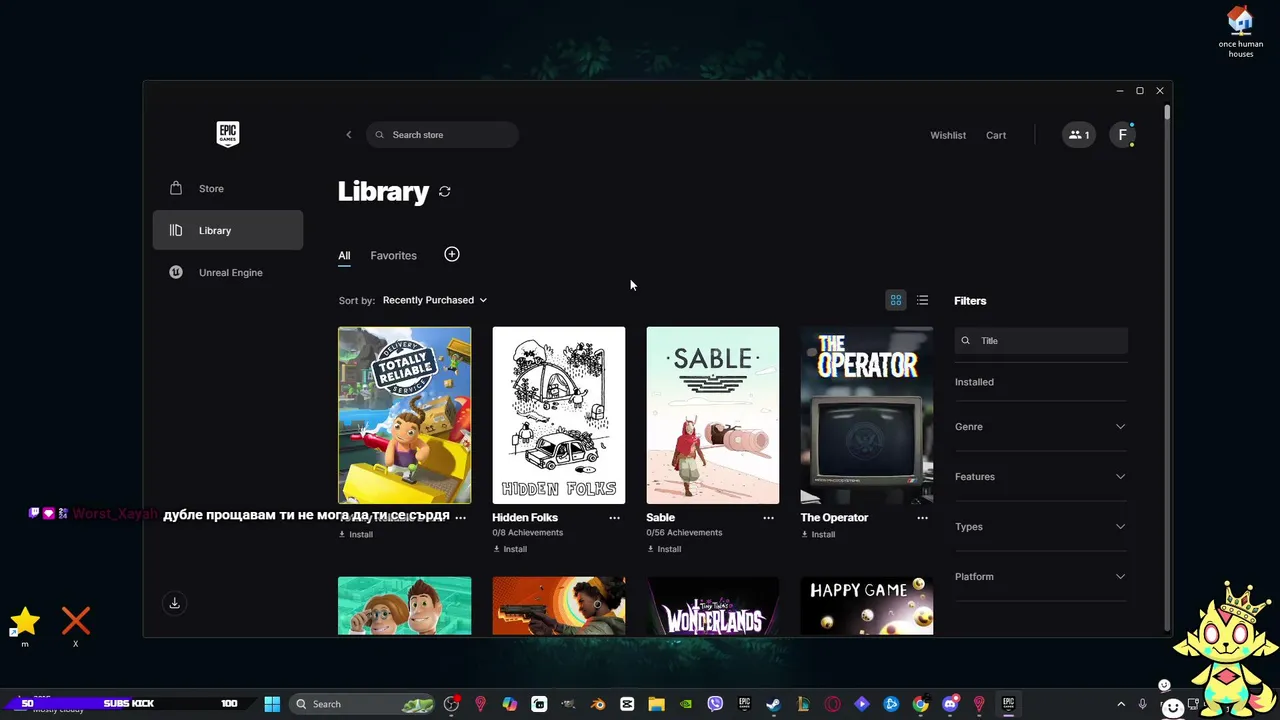This screenshot has height=720, width=1280.
Task: Open more options for Sable
Action: (768, 518)
